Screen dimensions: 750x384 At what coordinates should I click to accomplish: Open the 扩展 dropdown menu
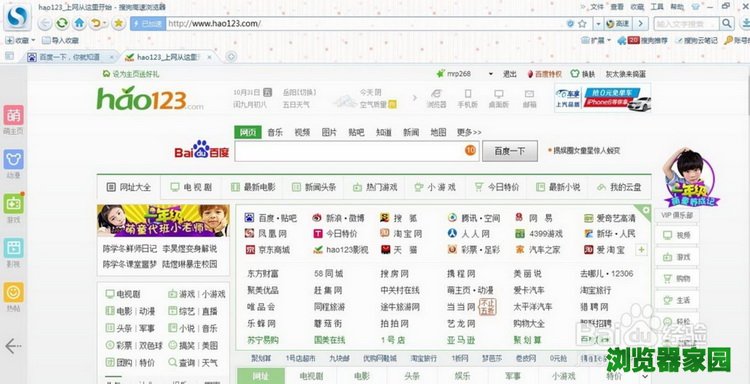pyautogui.click(x=596, y=41)
